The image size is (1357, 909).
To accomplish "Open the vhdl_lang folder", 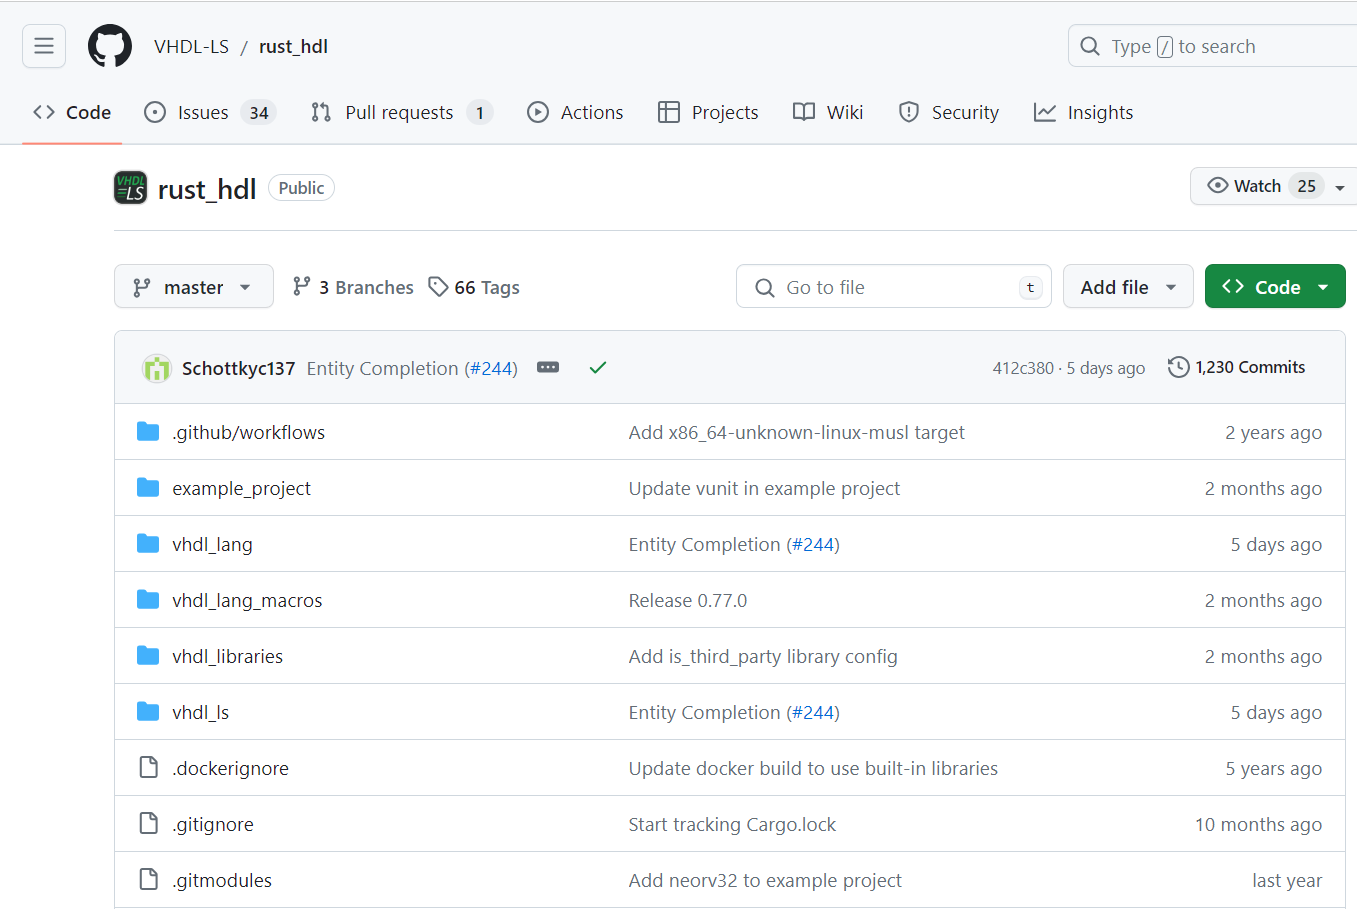I will (x=212, y=544).
